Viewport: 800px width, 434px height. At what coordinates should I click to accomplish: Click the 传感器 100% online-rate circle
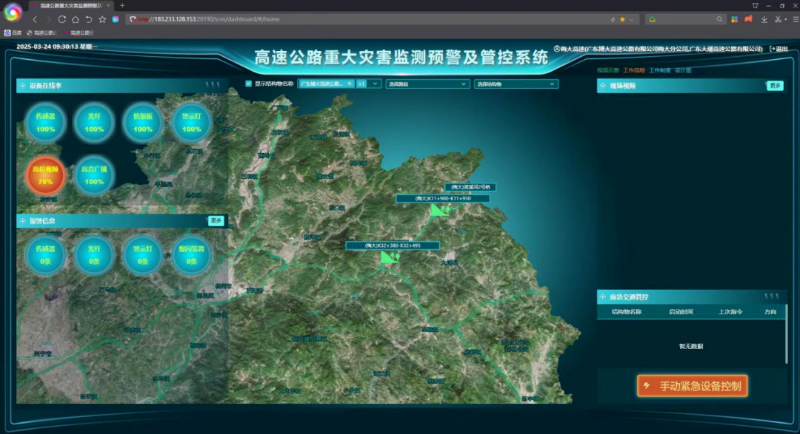click(45, 124)
